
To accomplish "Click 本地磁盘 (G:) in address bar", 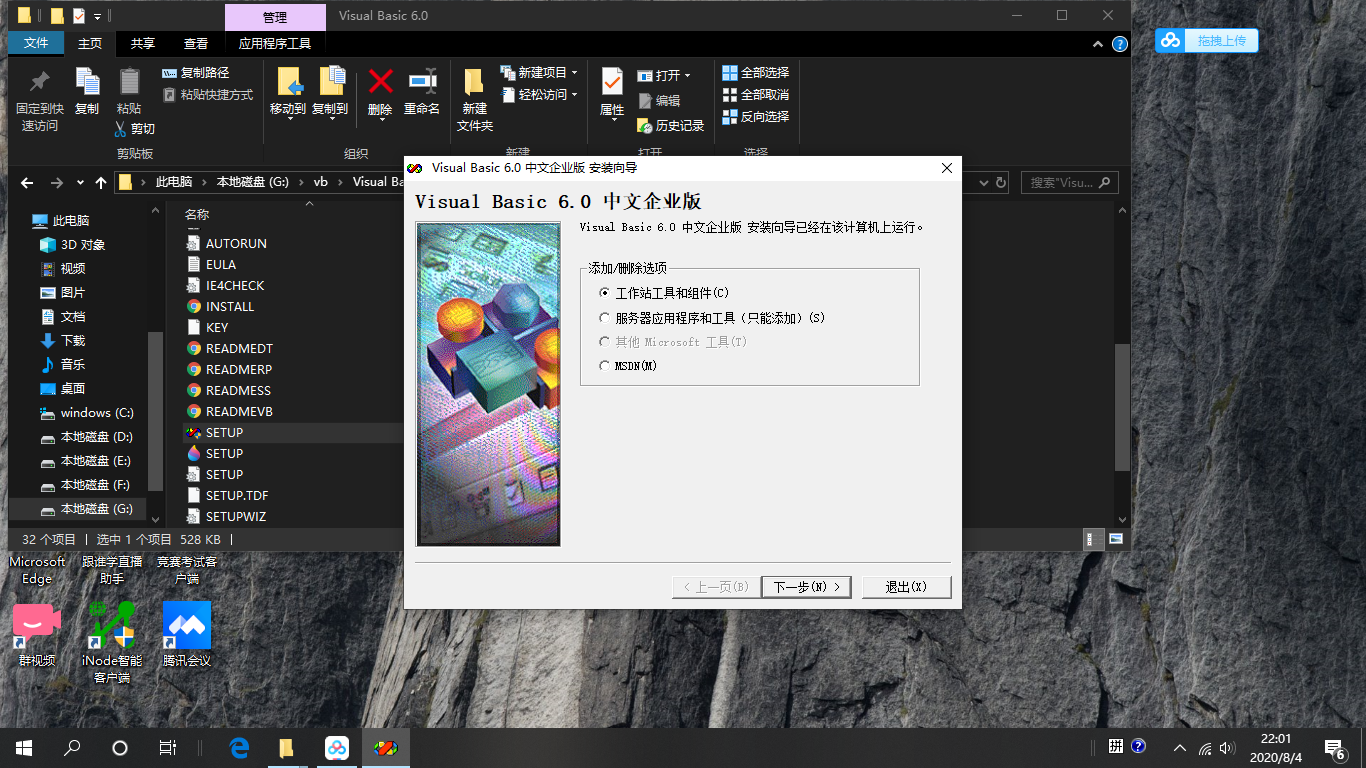I will coord(253,182).
